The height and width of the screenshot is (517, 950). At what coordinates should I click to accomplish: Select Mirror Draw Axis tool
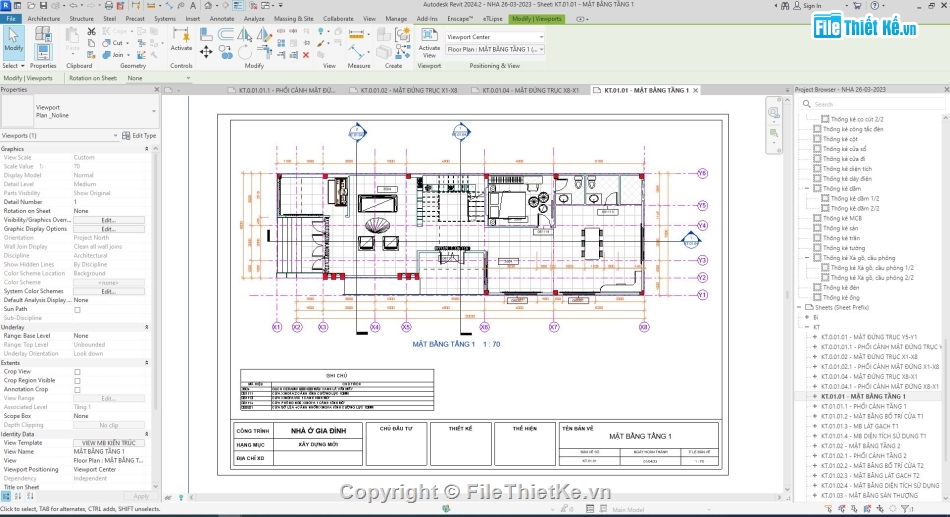point(264,34)
